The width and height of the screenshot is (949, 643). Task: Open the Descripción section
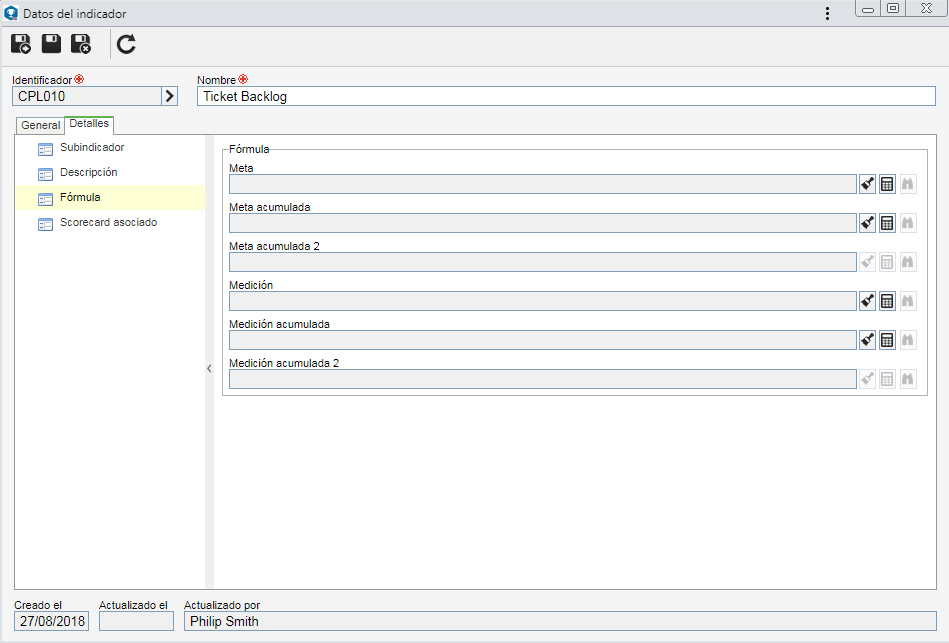tap(110, 173)
